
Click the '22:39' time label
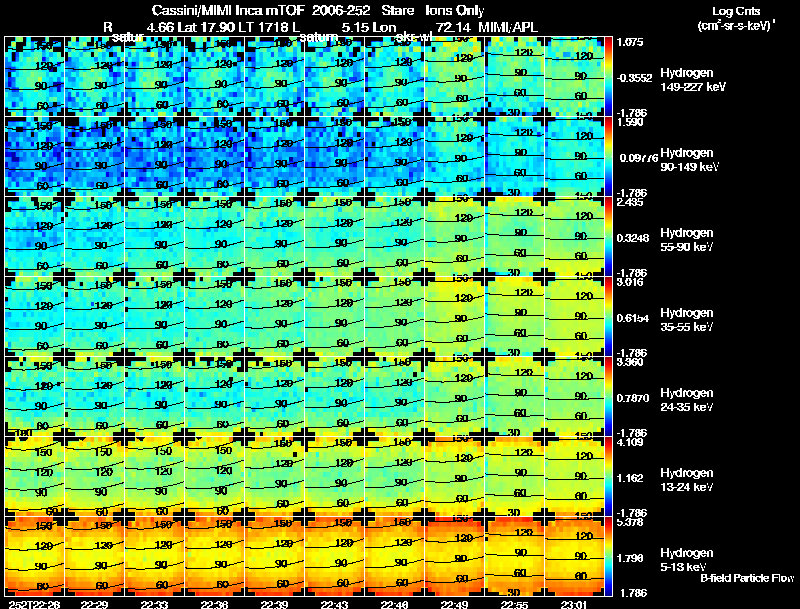[274, 604]
